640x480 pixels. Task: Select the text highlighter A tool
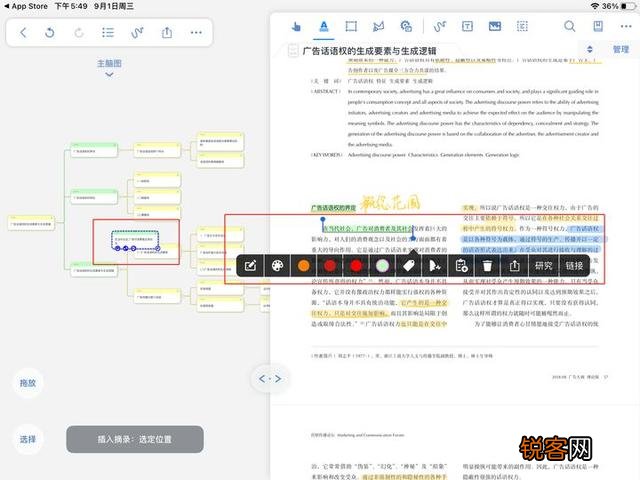coord(324,27)
